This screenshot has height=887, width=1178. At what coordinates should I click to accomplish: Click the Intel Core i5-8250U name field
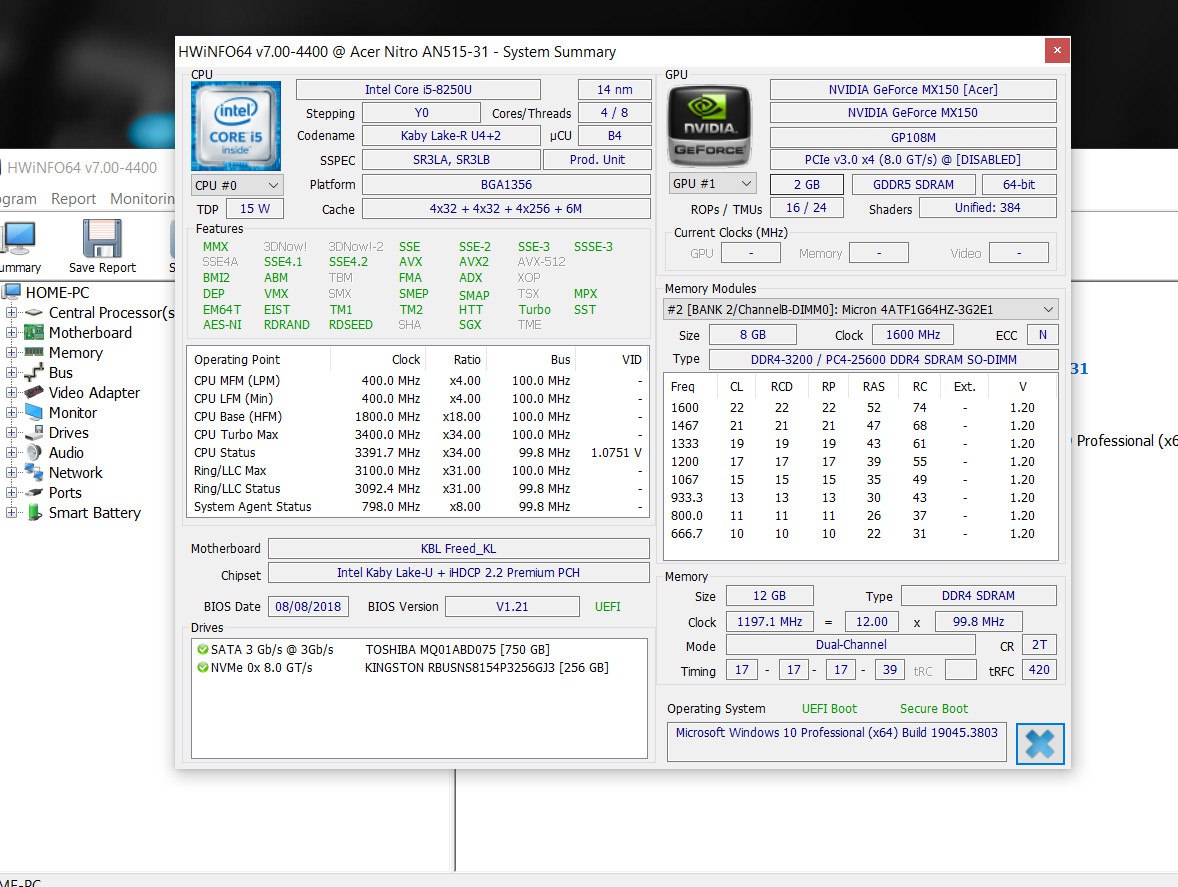point(418,89)
